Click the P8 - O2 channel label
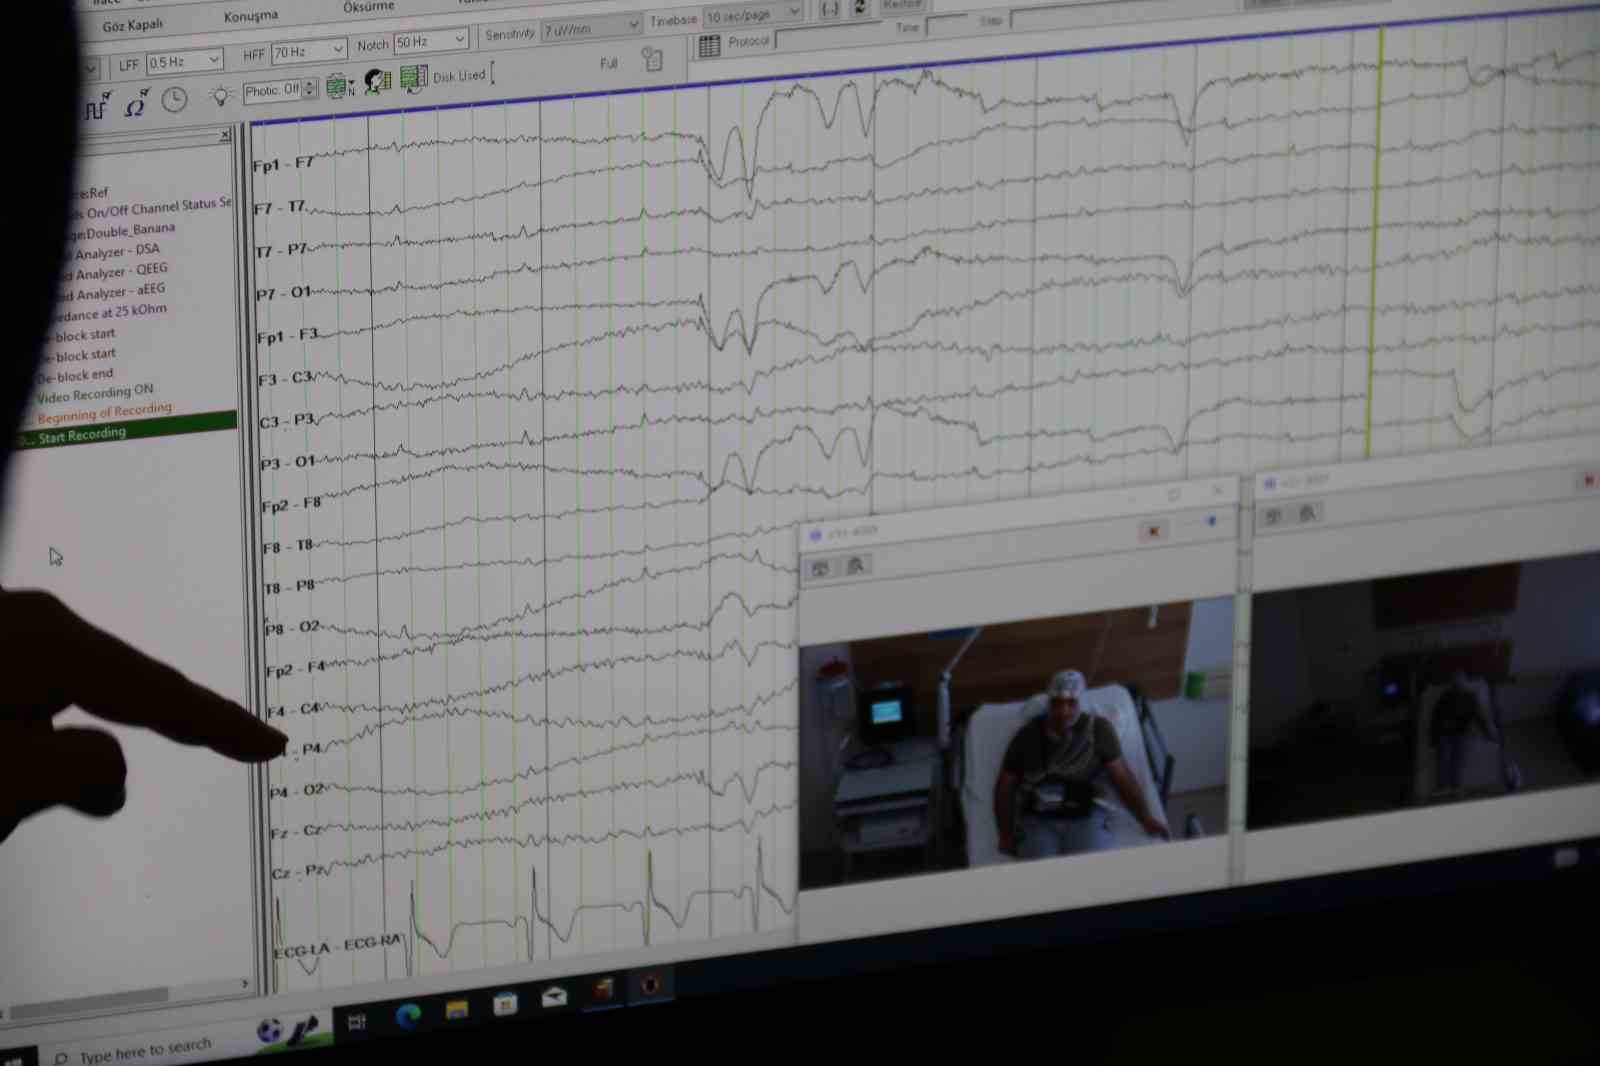The image size is (1600, 1066). point(293,628)
